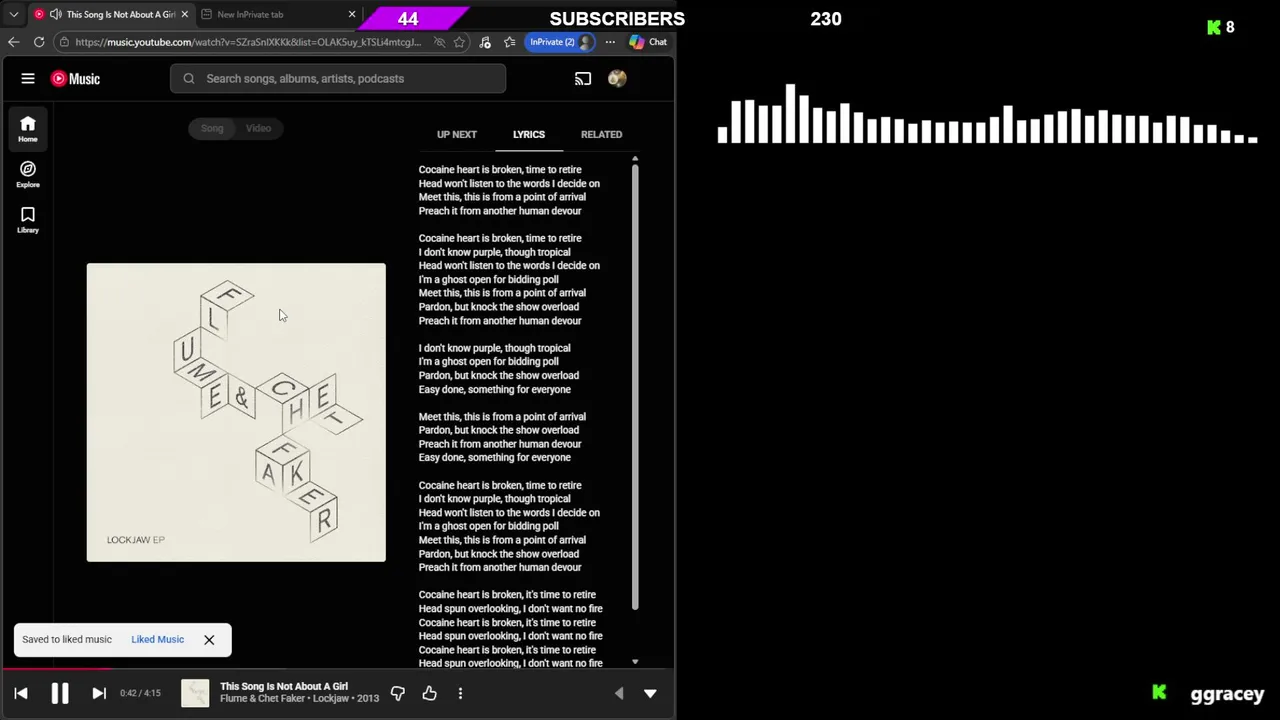Click the browser address bar URL
1280x720 pixels.
click(248, 42)
